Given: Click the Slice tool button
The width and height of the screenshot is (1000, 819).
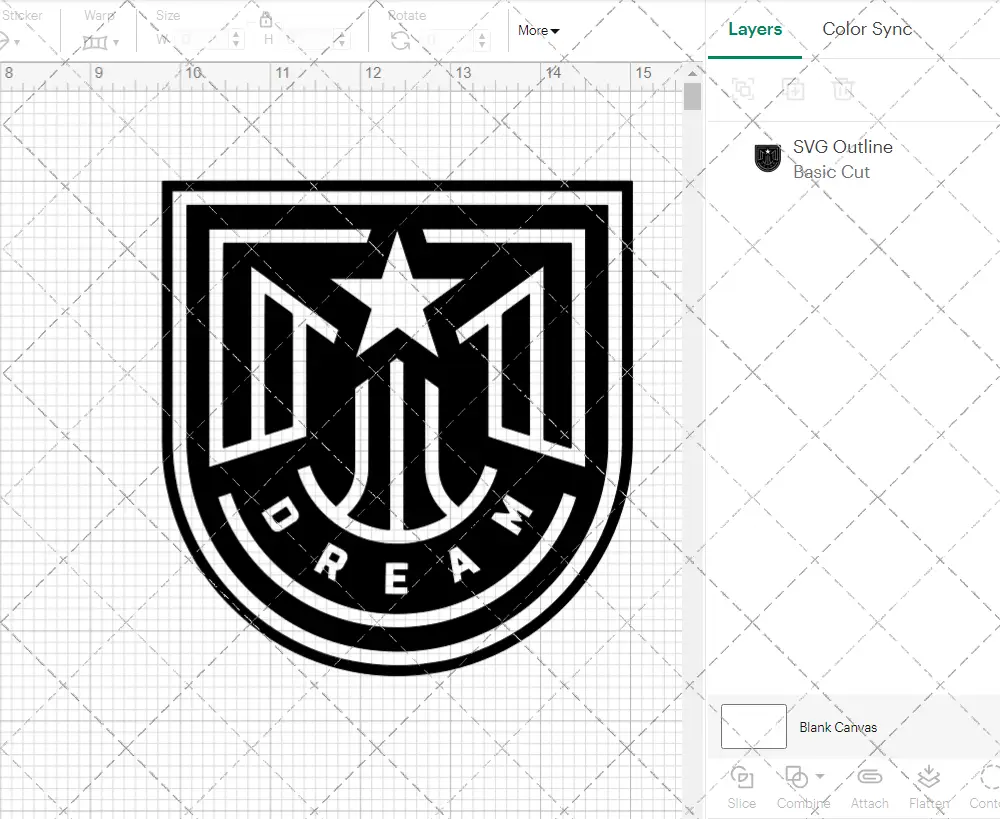Looking at the screenshot, I should coord(742,788).
